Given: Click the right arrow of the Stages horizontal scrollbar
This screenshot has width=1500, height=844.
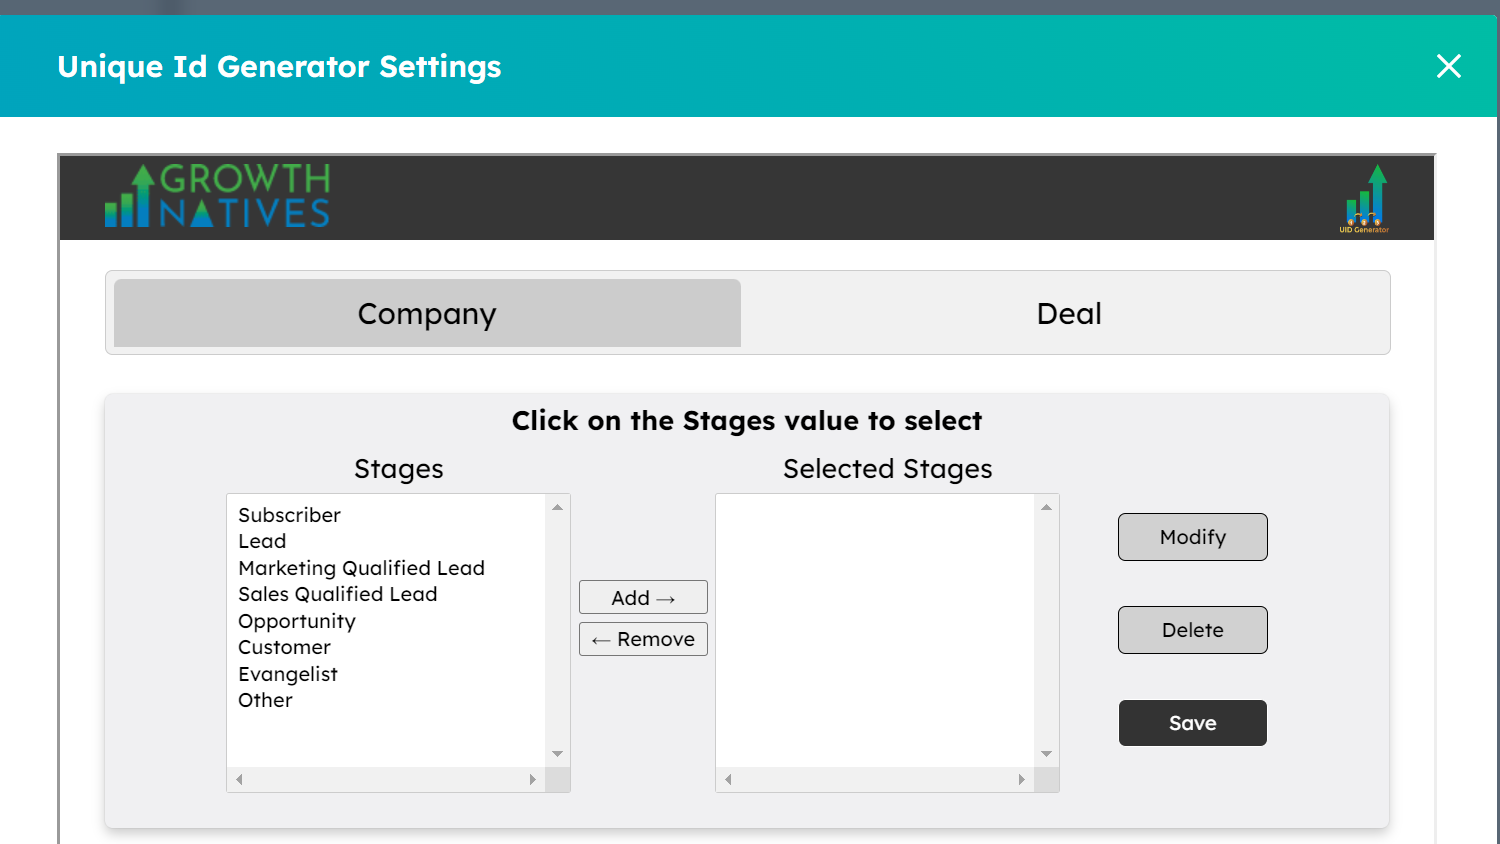Looking at the screenshot, I should [x=533, y=778].
